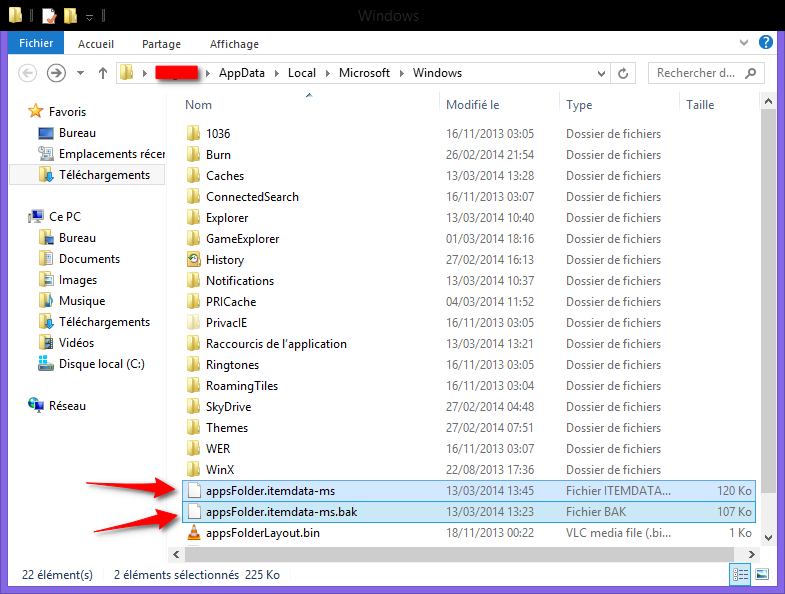Open the Fichier ribbon tab

click(36, 43)
